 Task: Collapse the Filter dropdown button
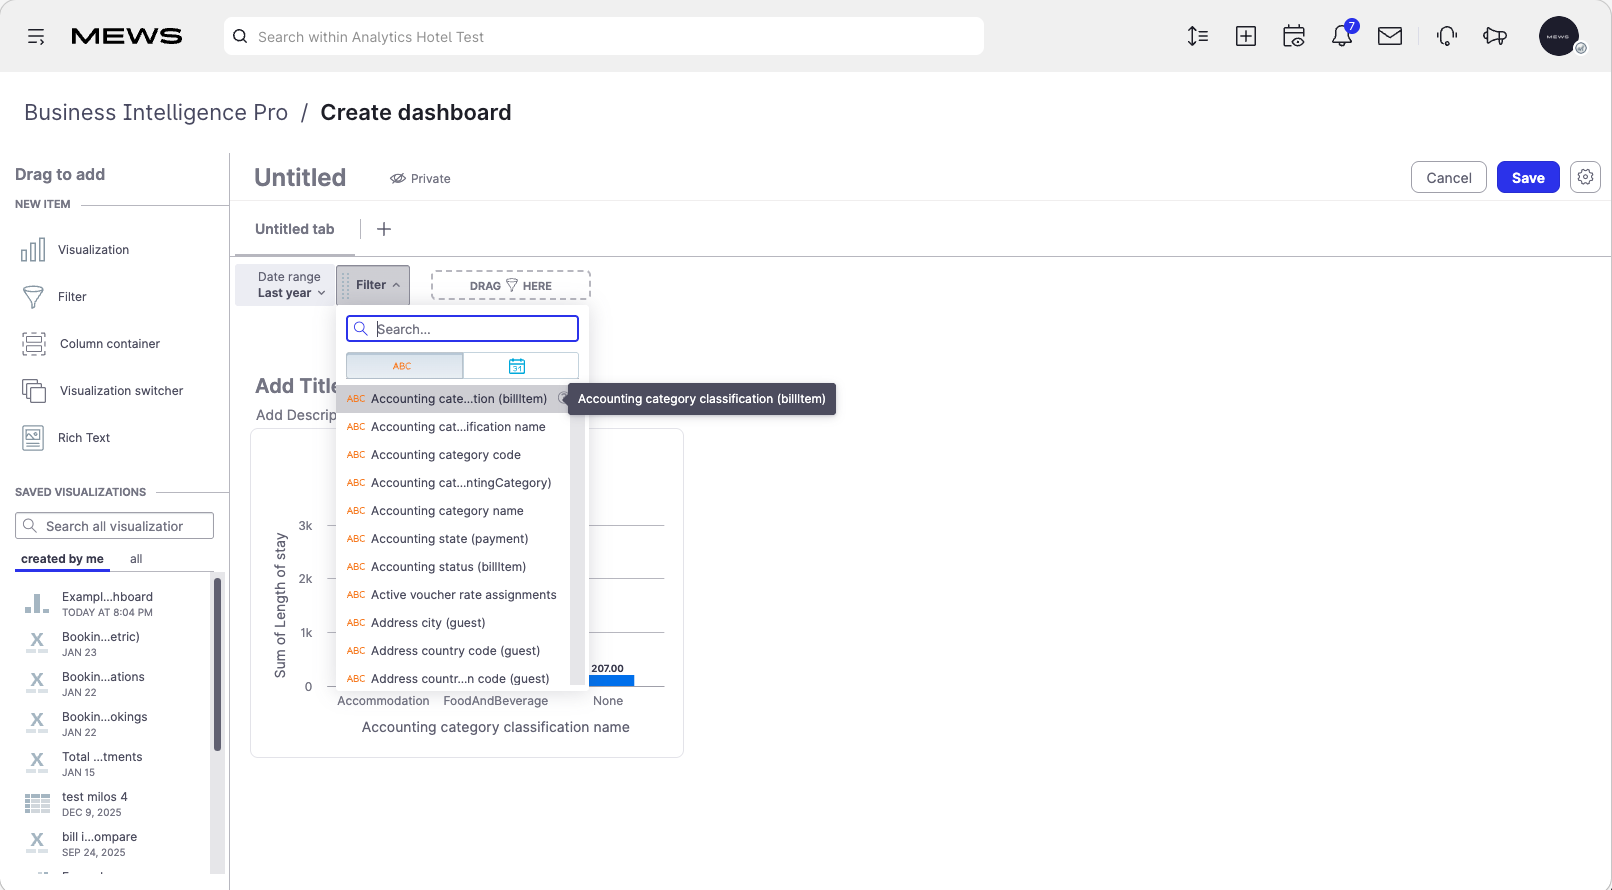point(373,285)
